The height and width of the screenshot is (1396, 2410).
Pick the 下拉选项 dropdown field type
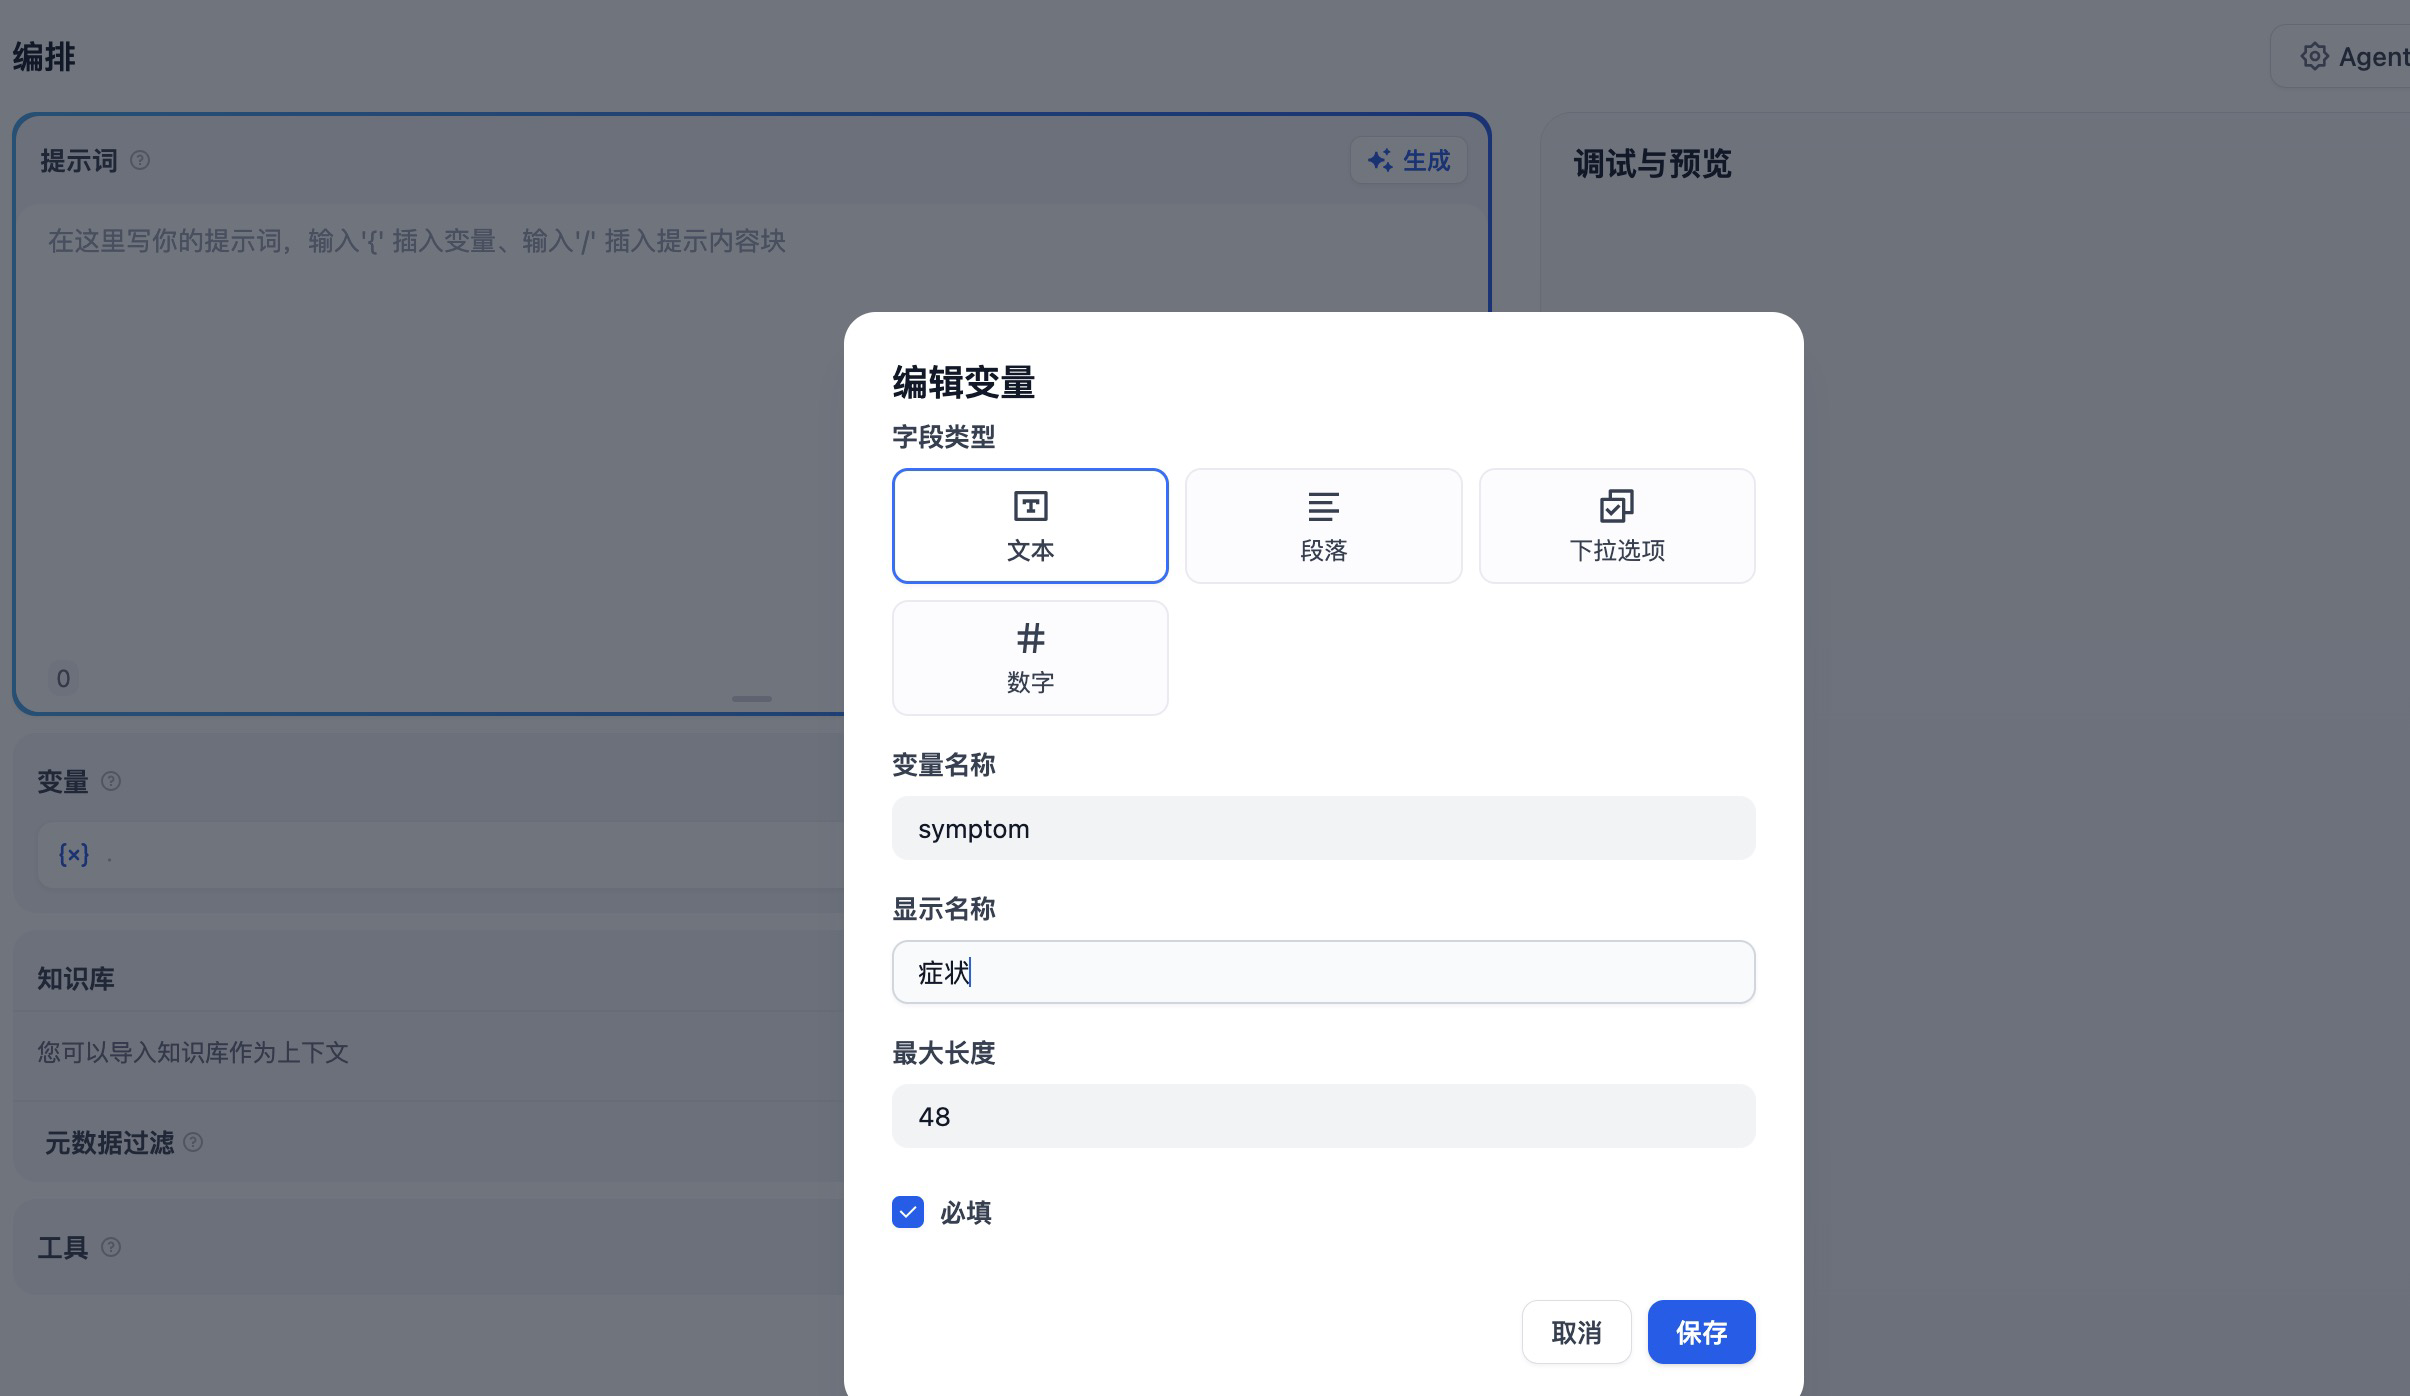click(x=1616, y=526)
